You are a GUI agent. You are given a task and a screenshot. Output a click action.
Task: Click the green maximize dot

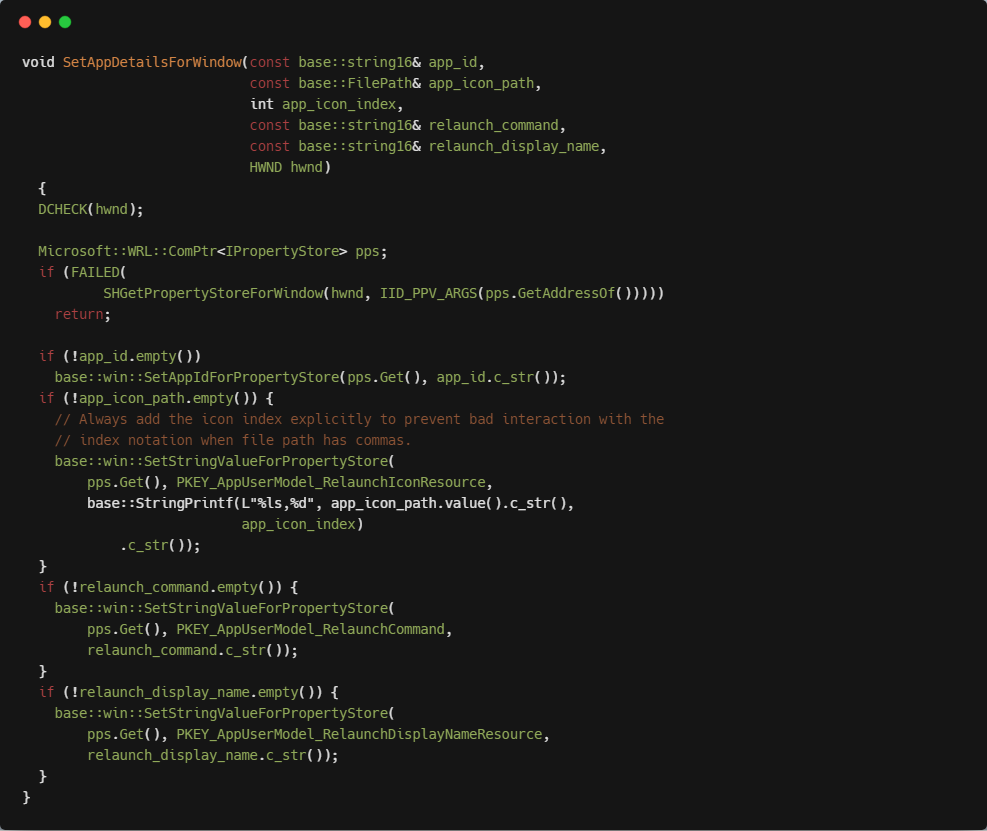pos(65,22)
